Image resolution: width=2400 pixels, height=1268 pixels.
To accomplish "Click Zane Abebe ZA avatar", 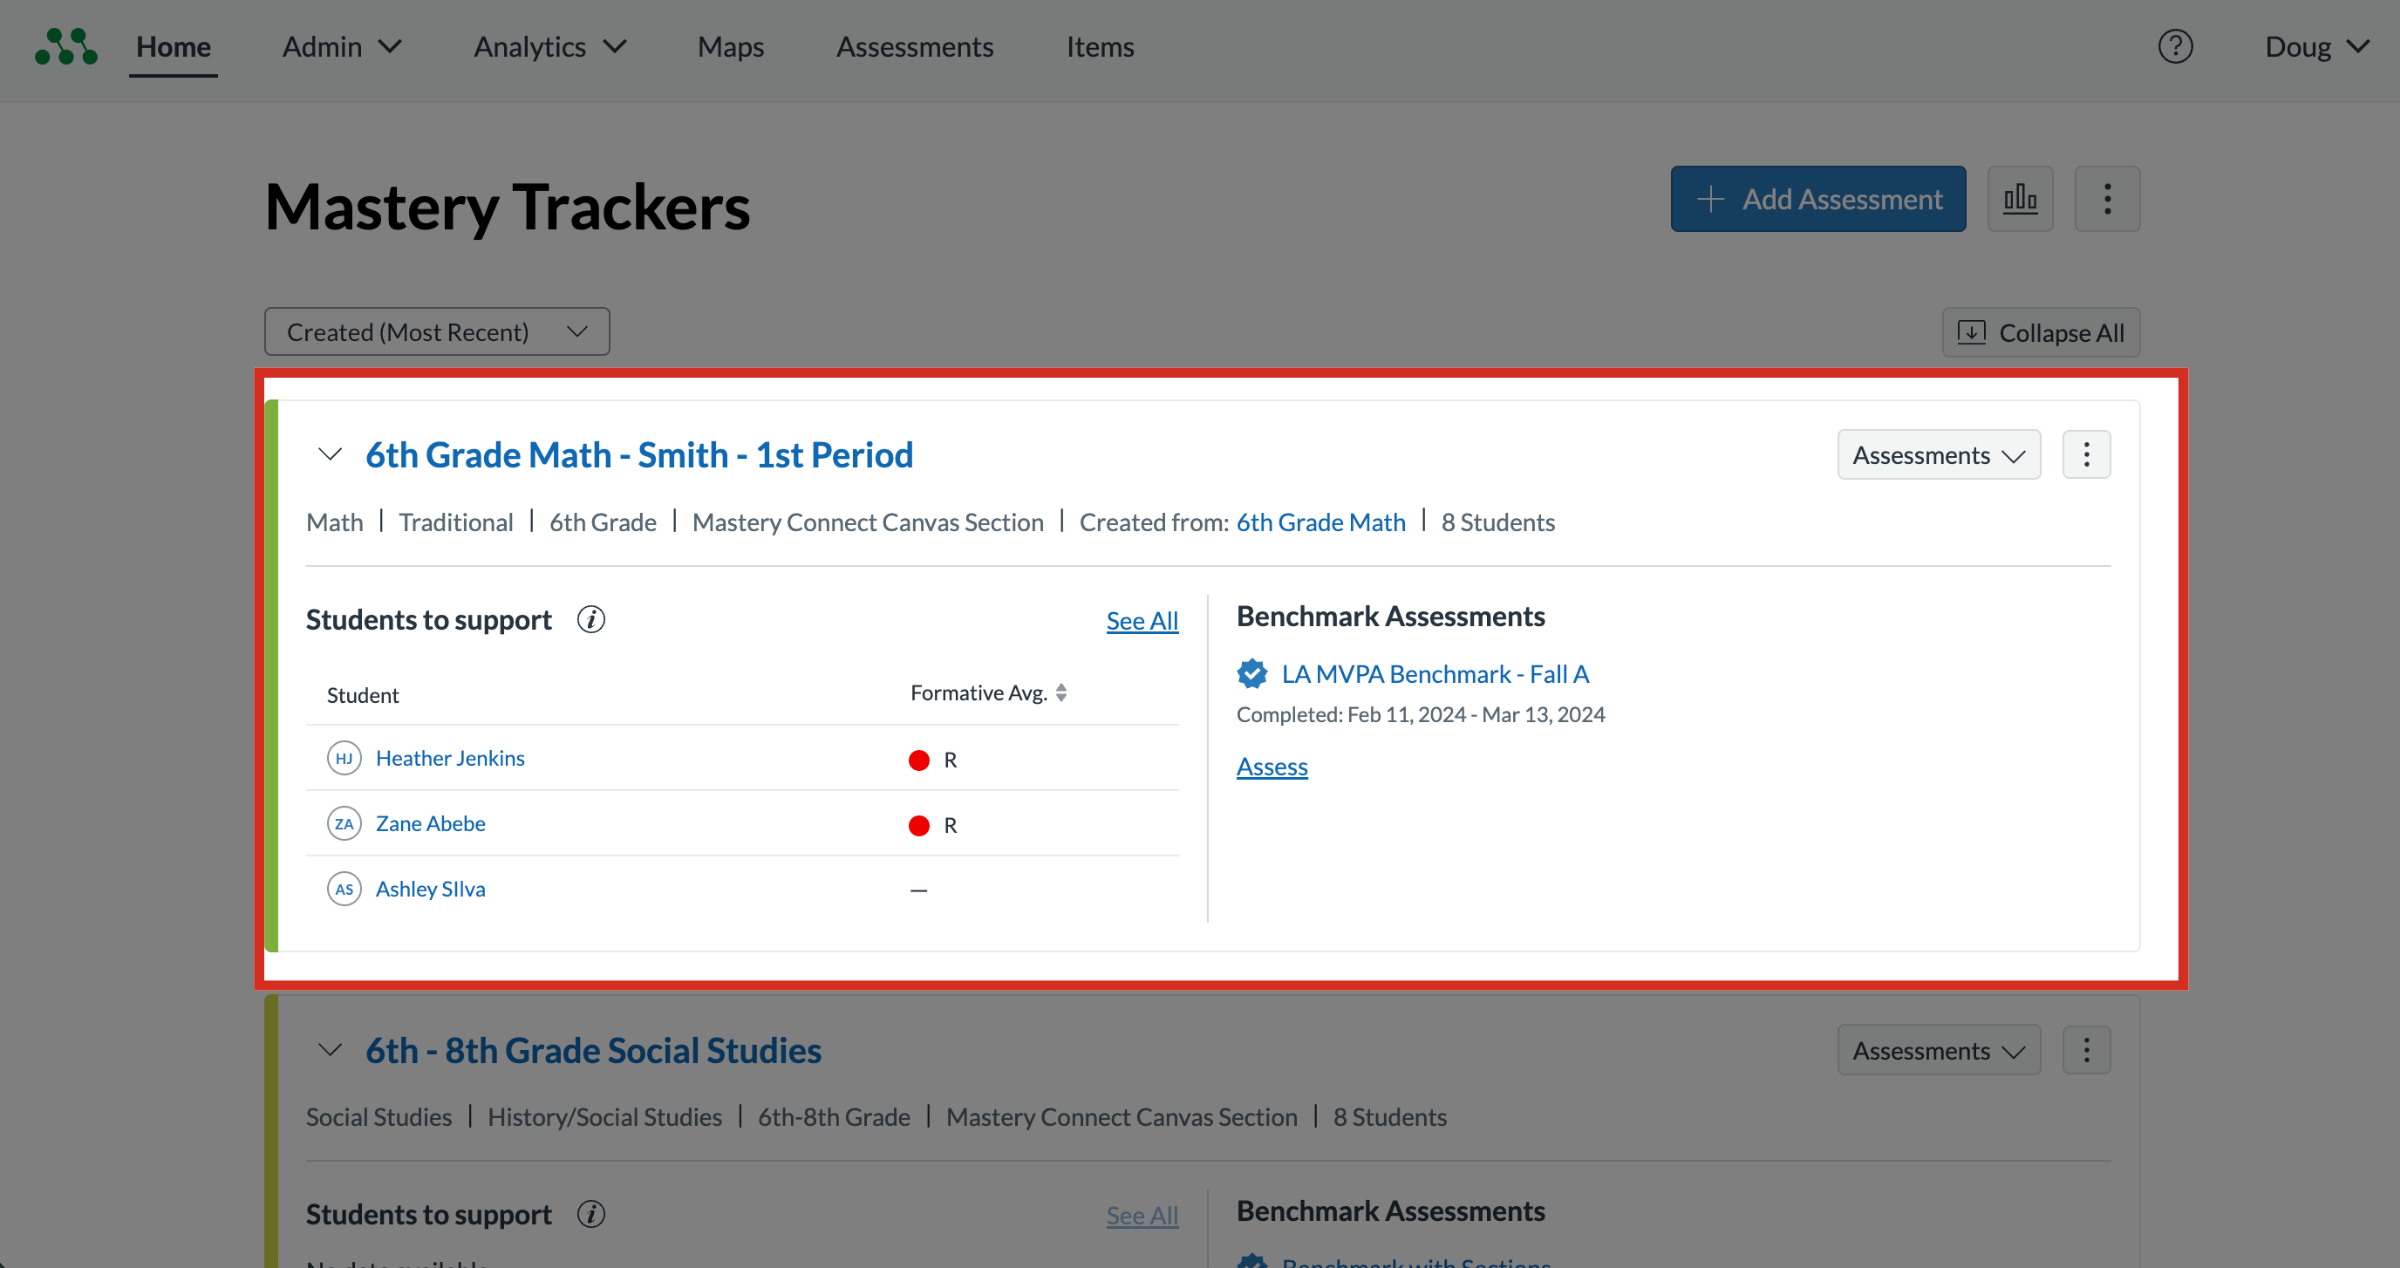I will (344, 824).
